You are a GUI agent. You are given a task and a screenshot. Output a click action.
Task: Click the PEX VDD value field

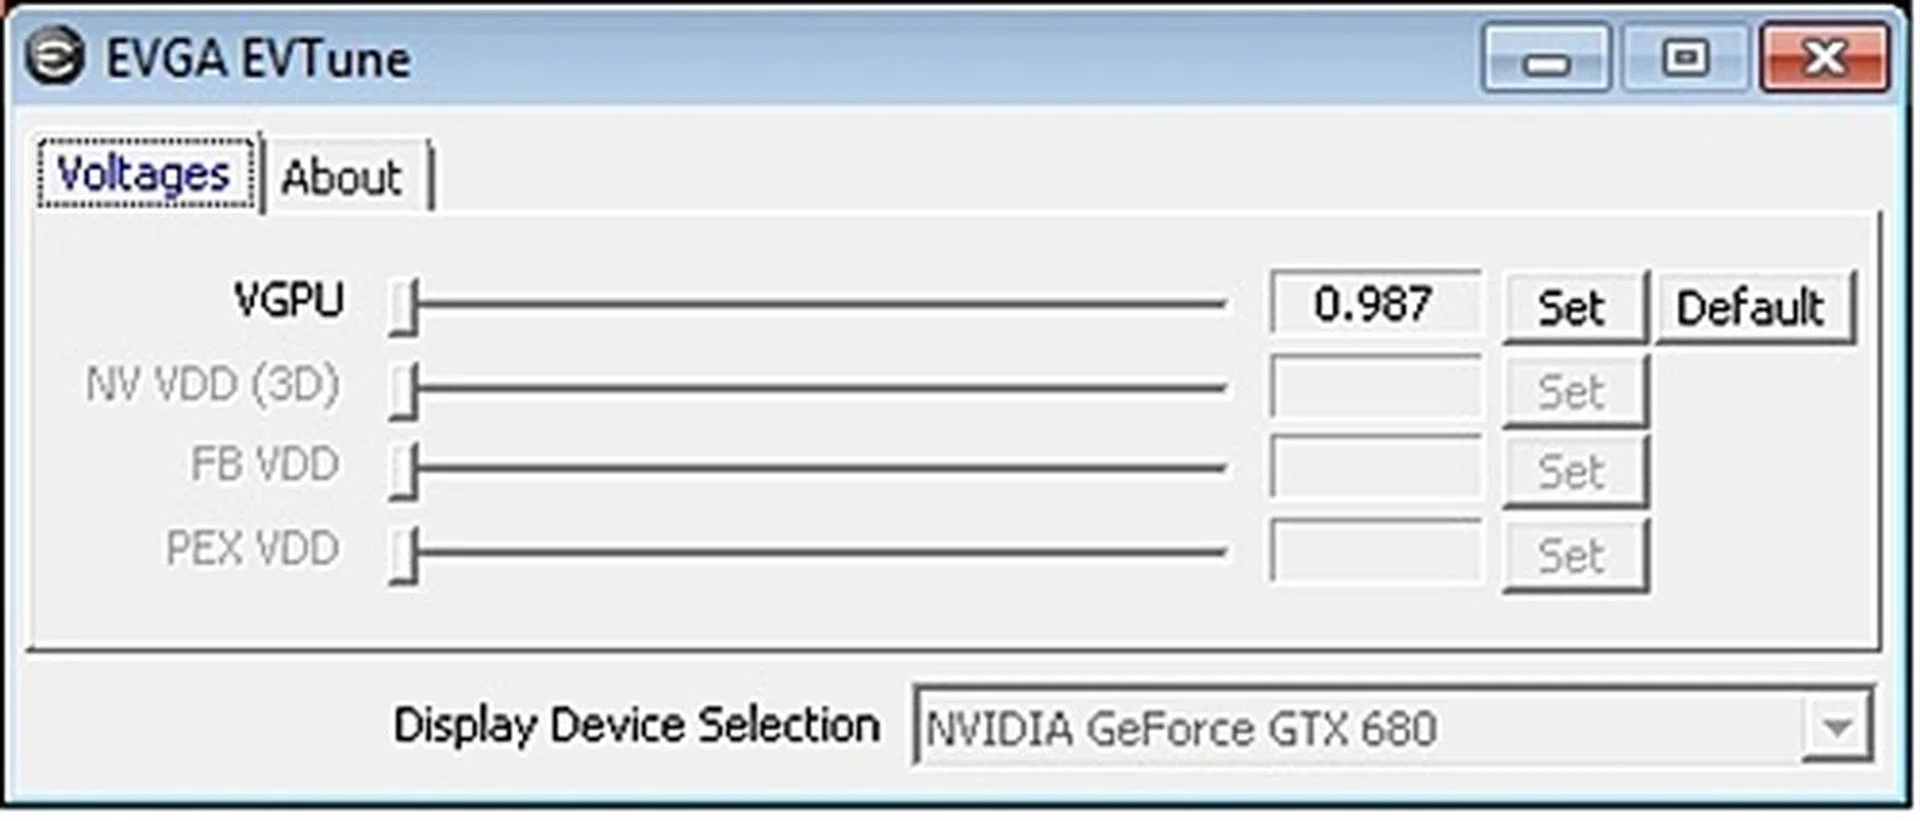(1375, 551)
